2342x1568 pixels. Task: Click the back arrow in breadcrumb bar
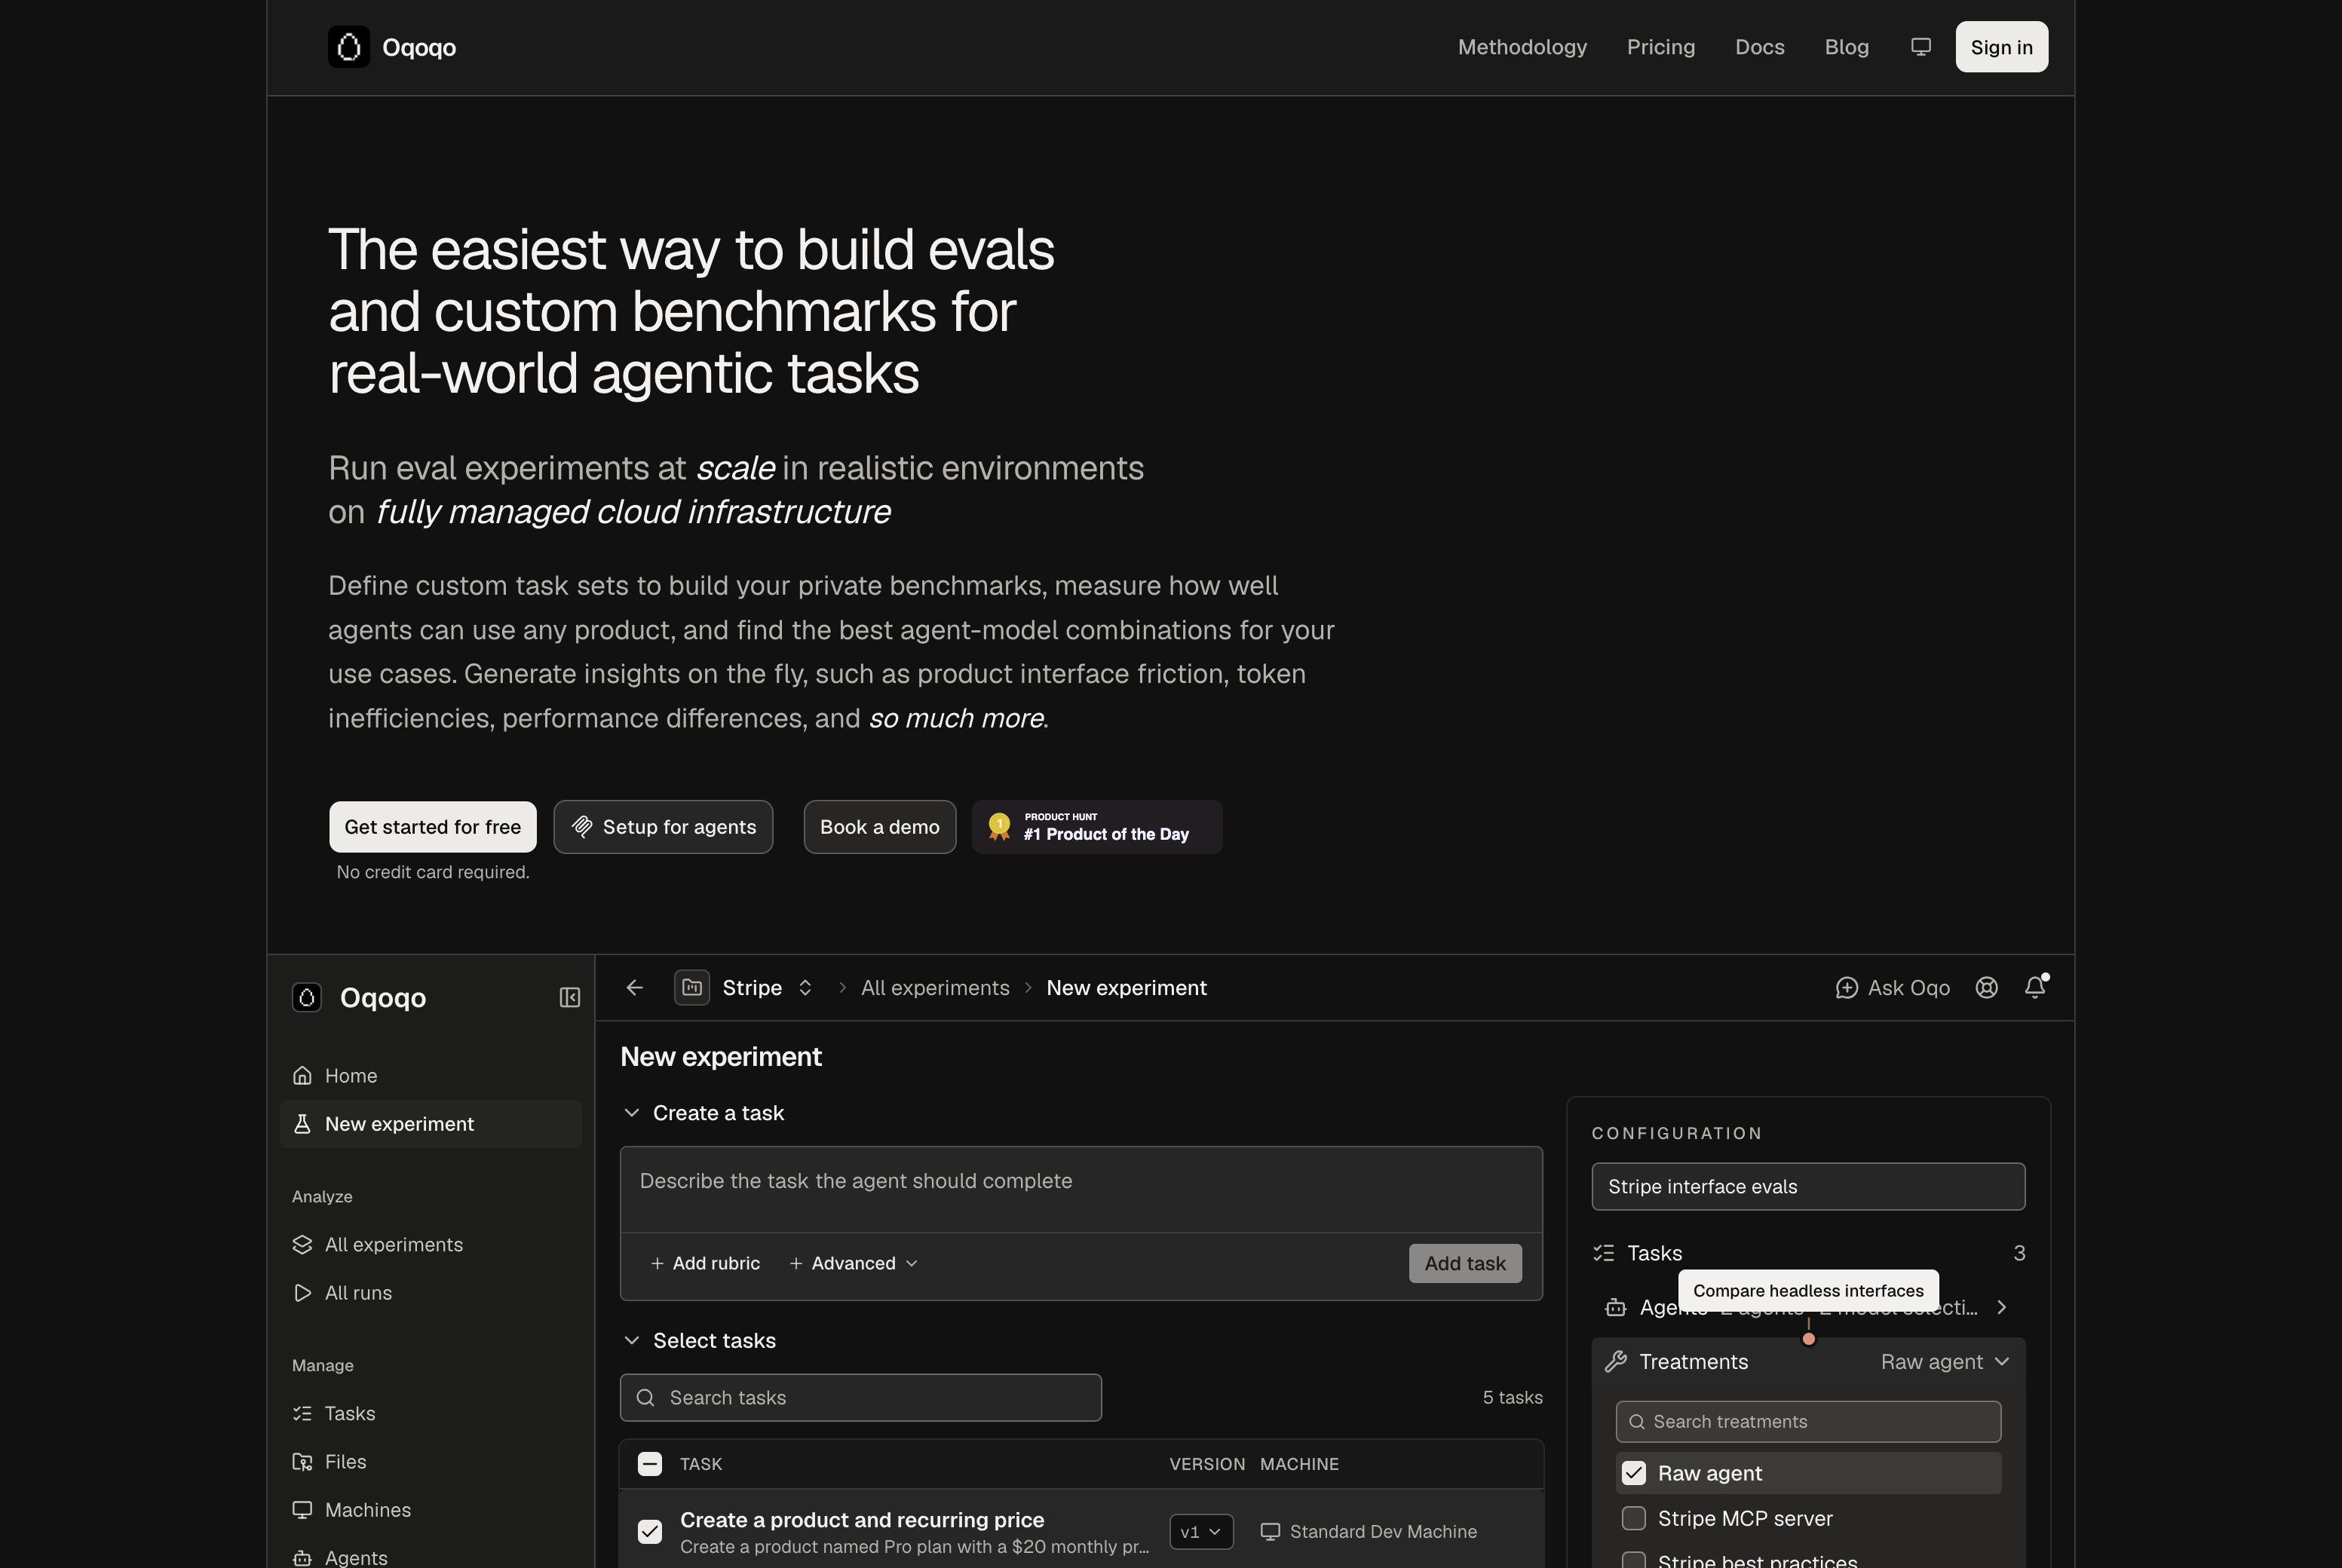click(634, 987)
